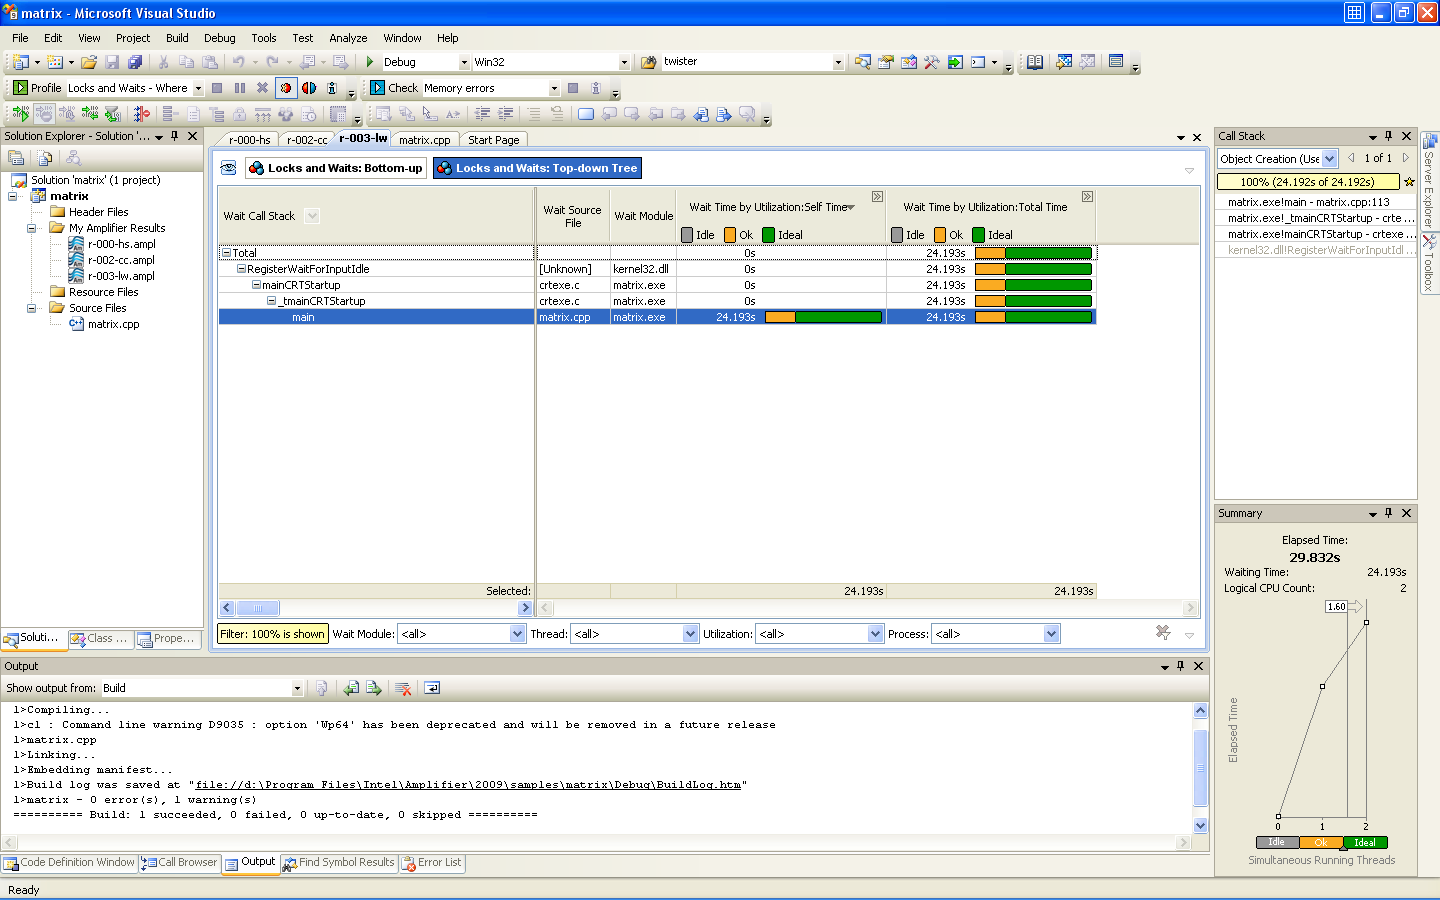
Task: Open the Locks and Waits analysis type dropdown
Action: tap(198, 88)
